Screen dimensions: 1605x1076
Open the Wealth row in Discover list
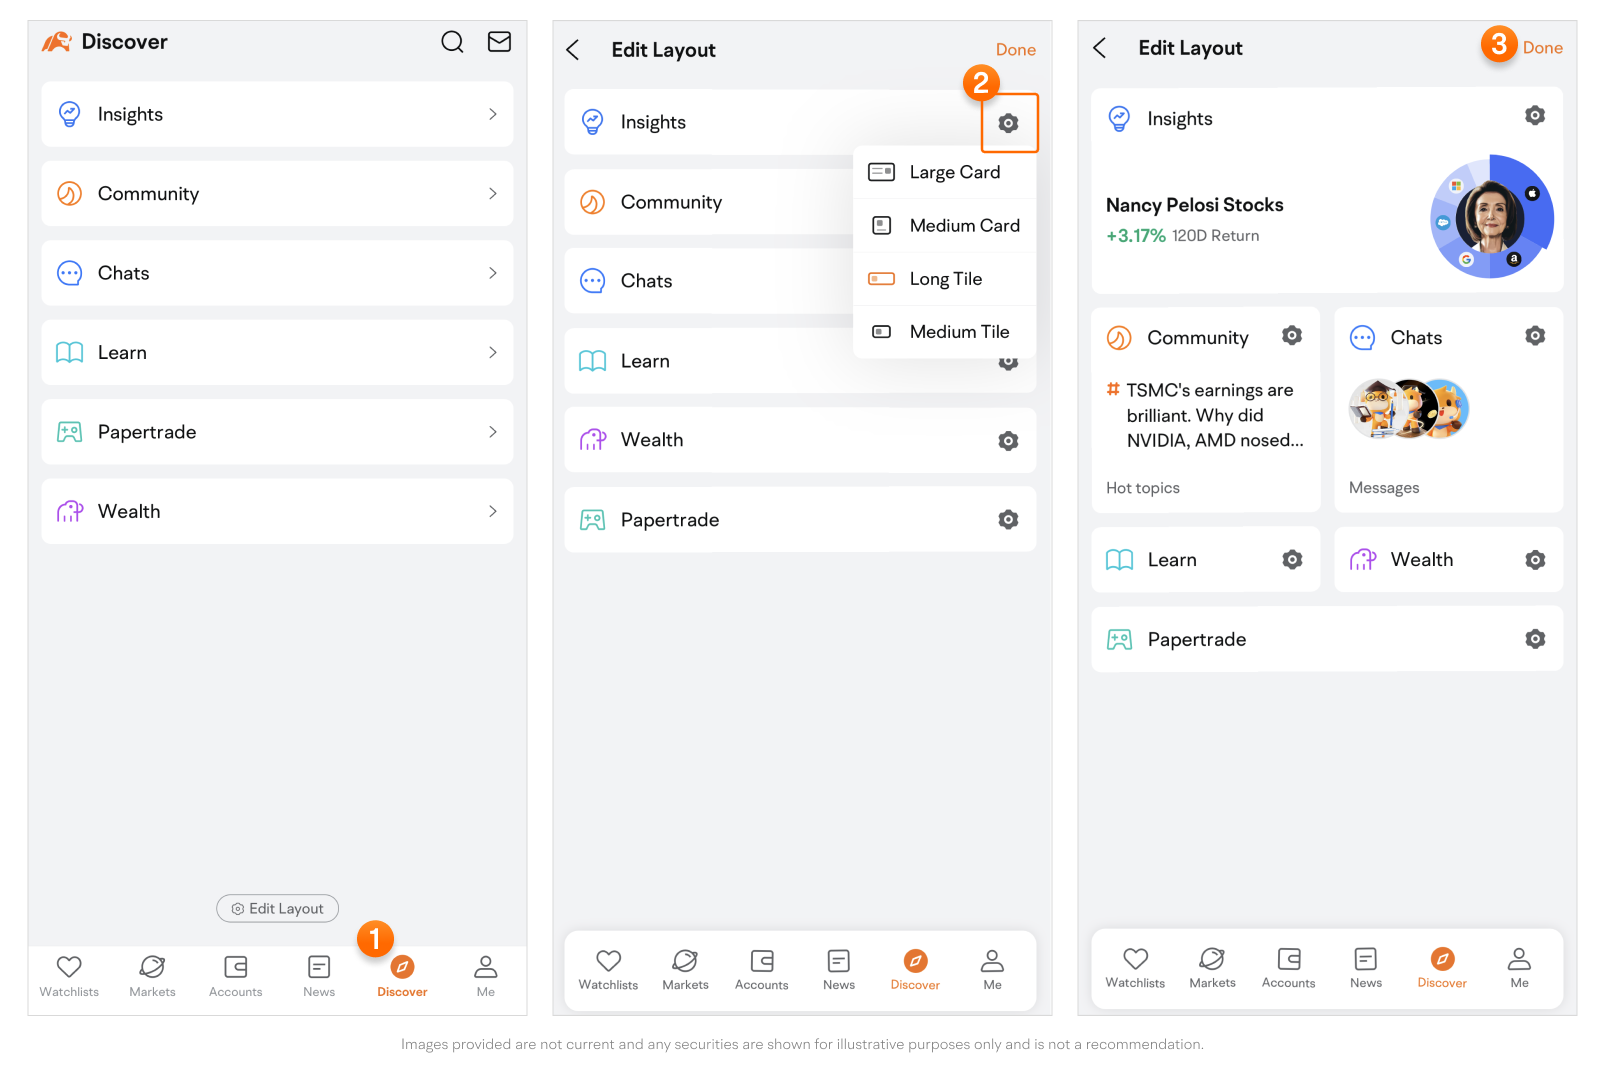click(x=277, y=511)
